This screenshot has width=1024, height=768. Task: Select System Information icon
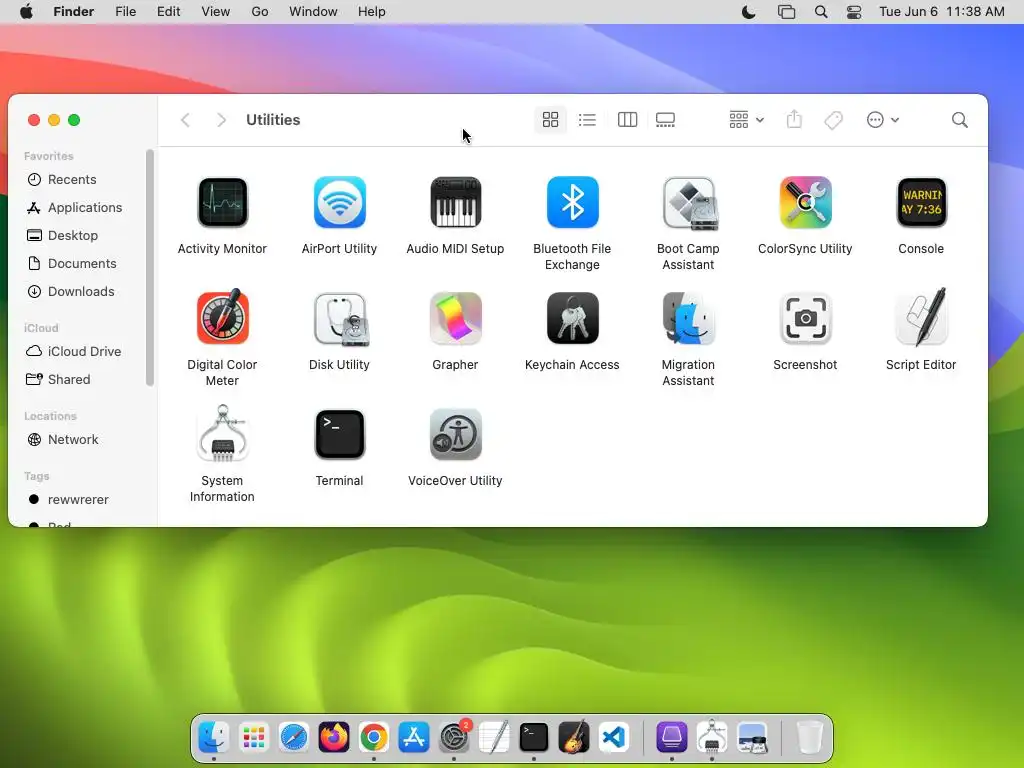pos(222,434)
